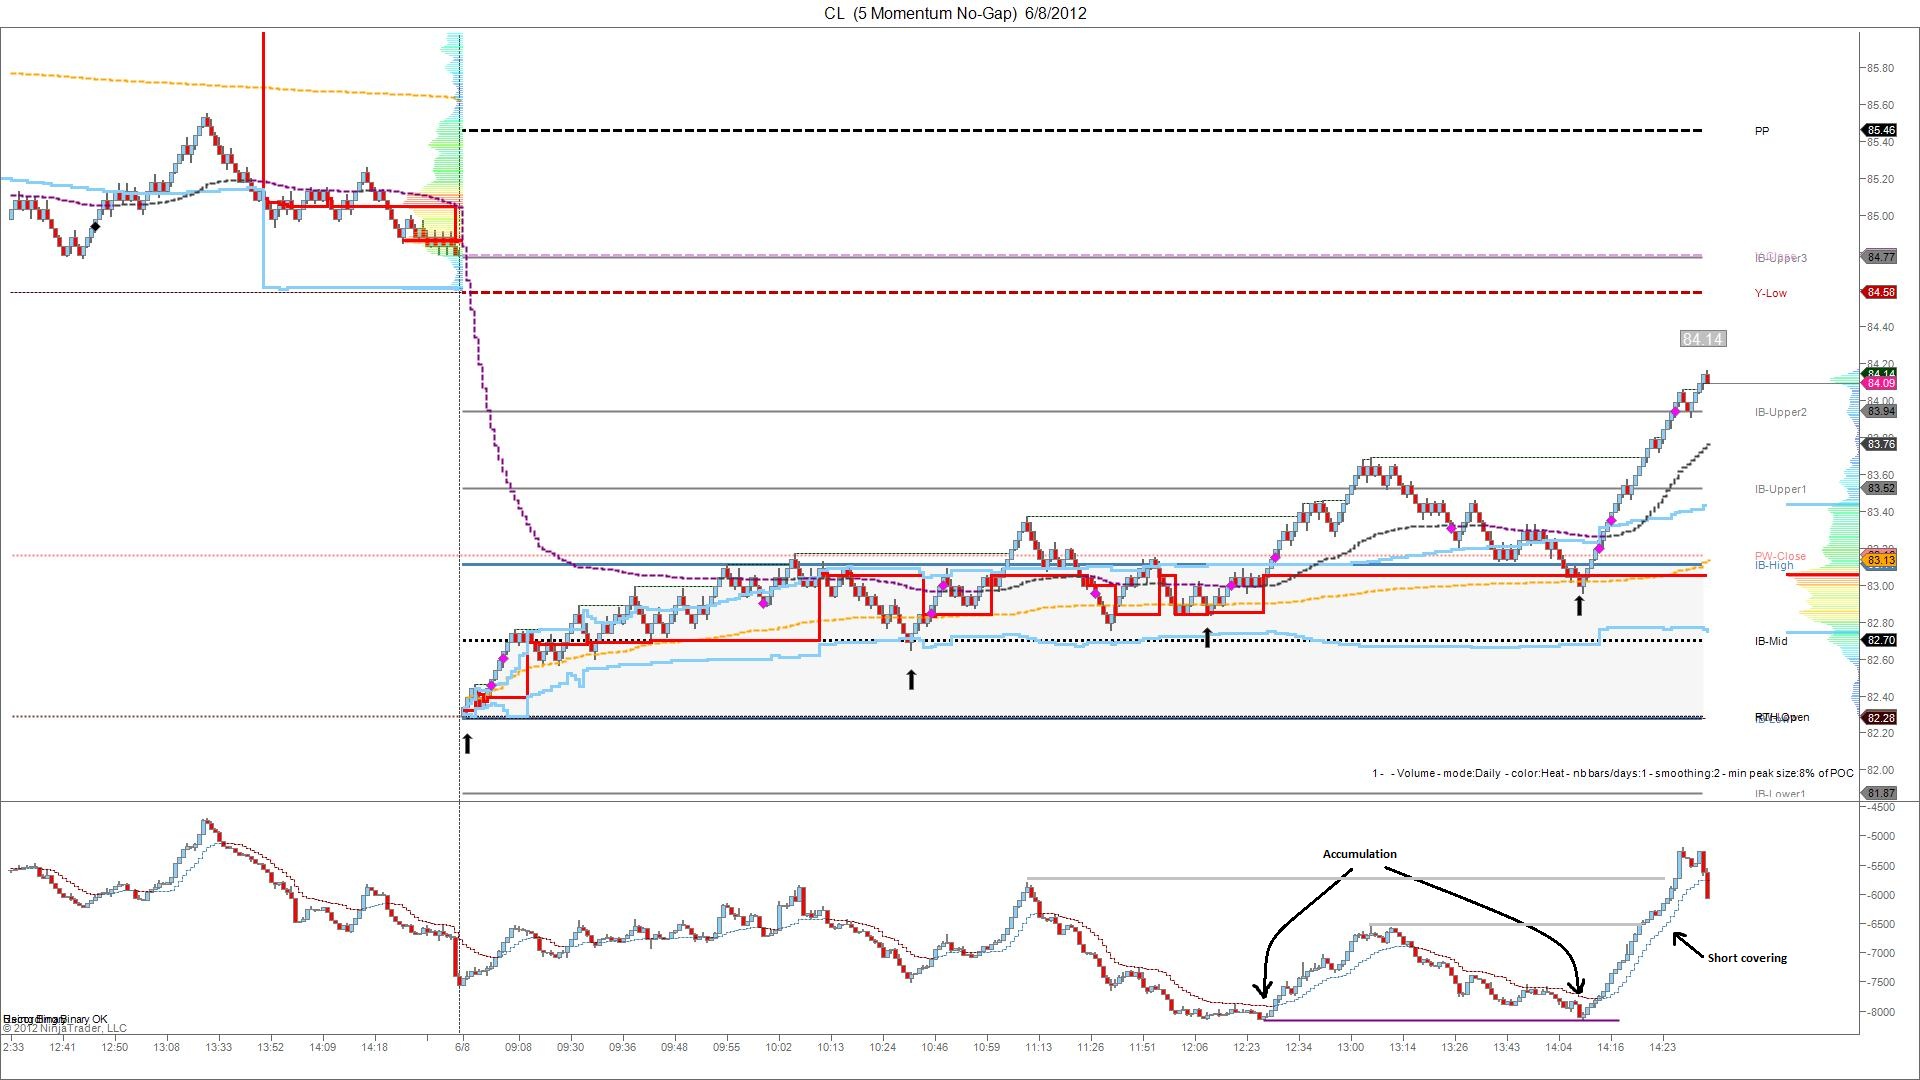The width and height of the screenshot is (1920, 1080).
Task: Click the -6000 lower panel axis label
Action: pos(1880,895)
